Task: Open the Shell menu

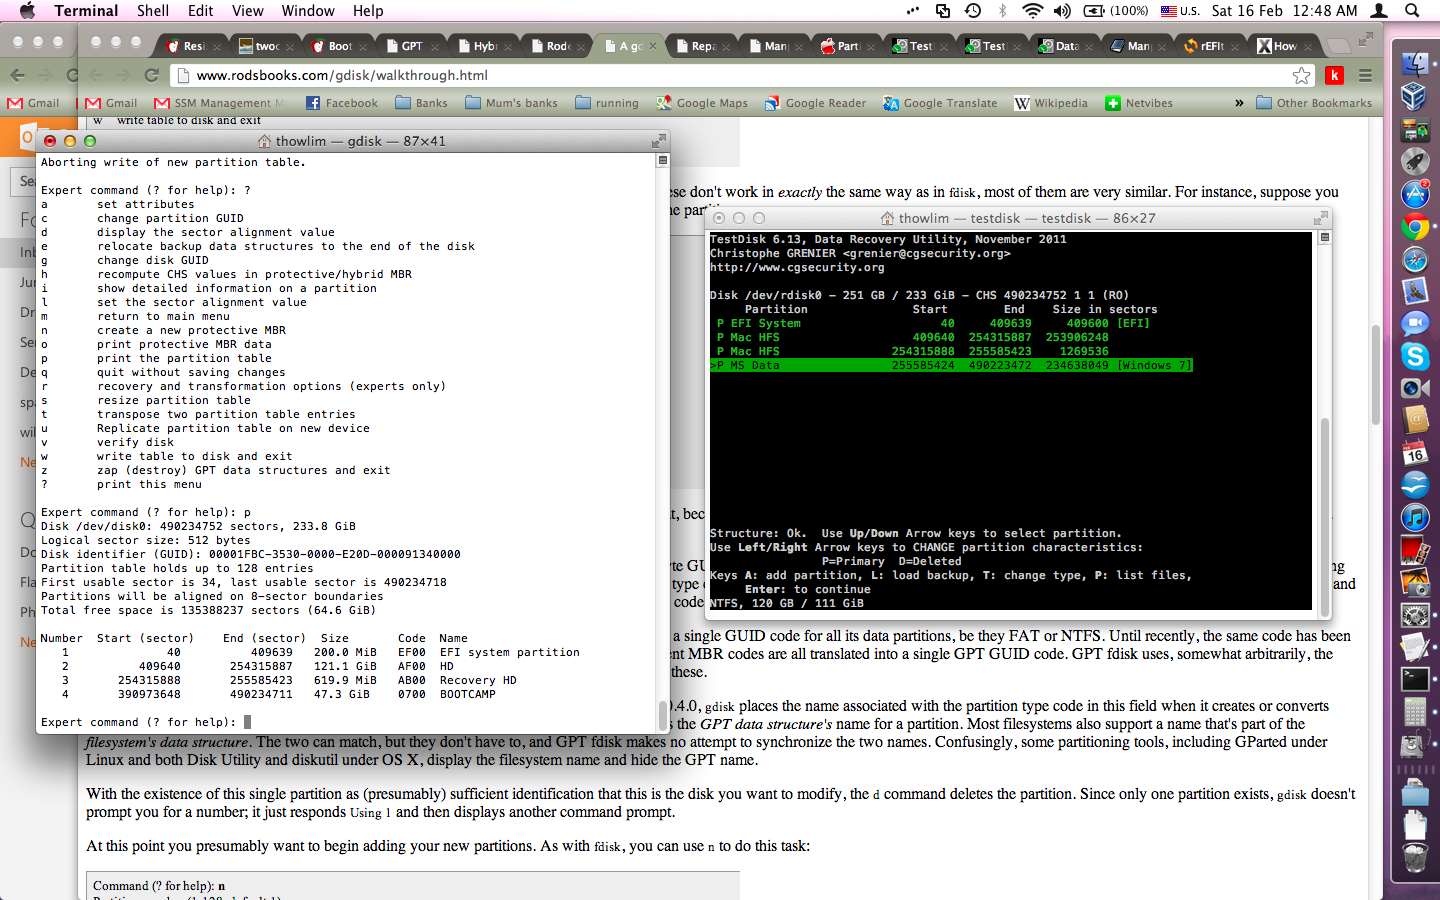Action: (153, 11)
